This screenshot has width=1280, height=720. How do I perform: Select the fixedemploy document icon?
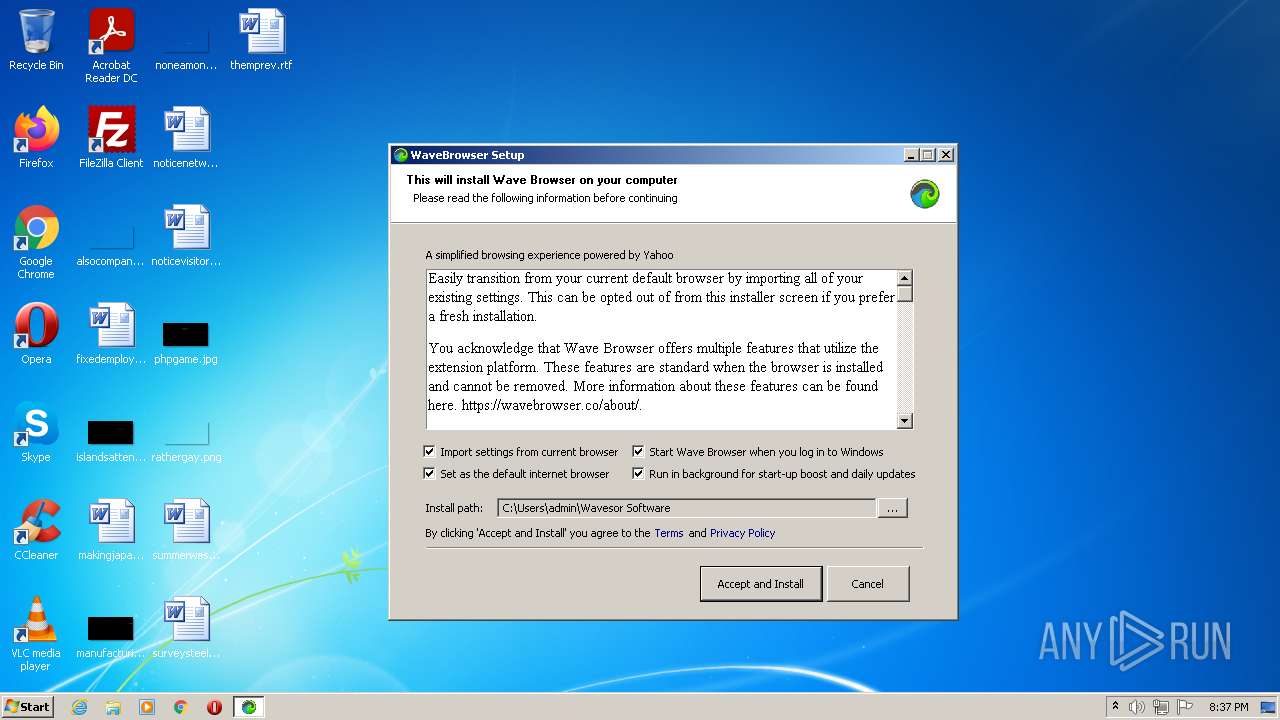pyautogui.click(x=111, y=334)
